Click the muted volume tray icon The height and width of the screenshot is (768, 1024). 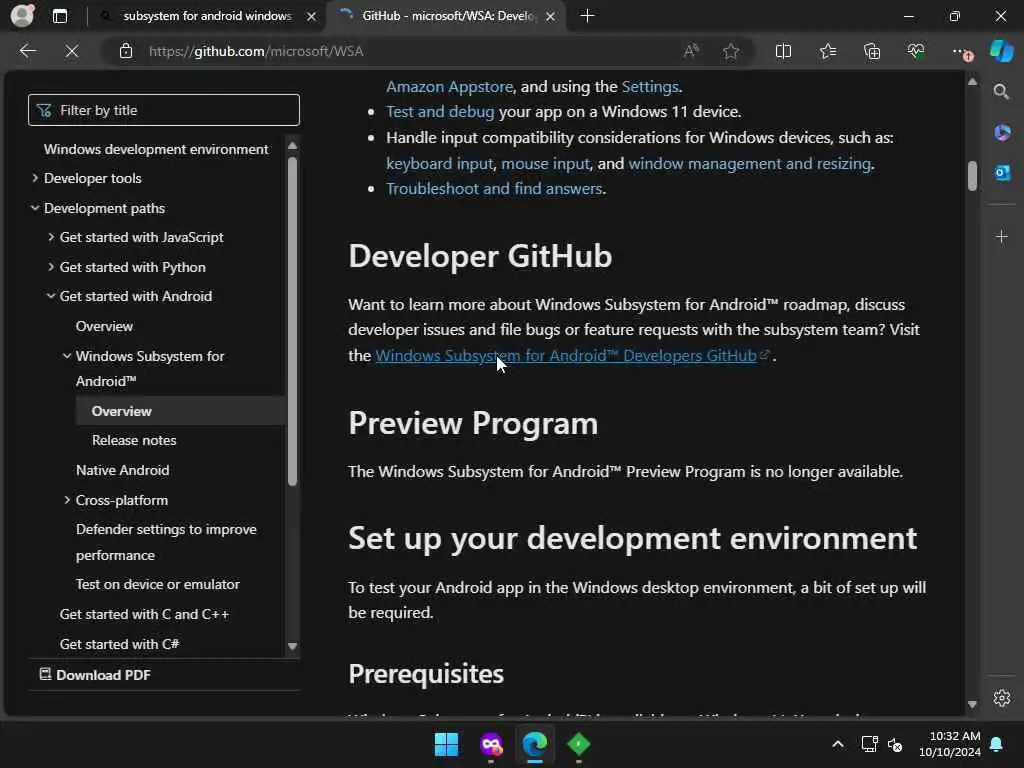point(895,744)
